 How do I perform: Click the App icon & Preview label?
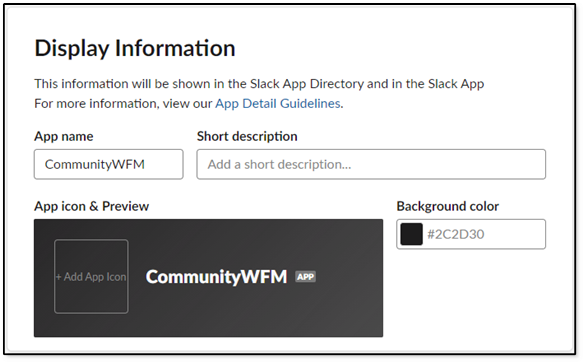pos(91,206)
